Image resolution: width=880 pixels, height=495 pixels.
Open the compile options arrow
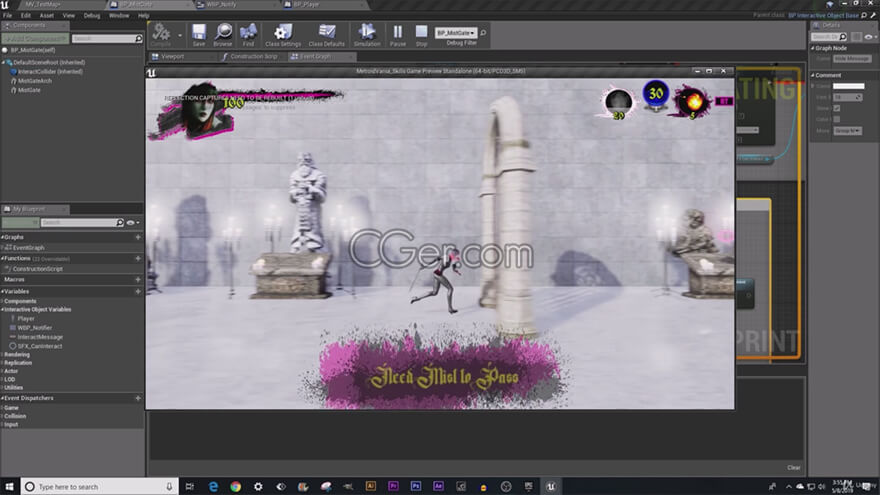click(x=180, y=35)
